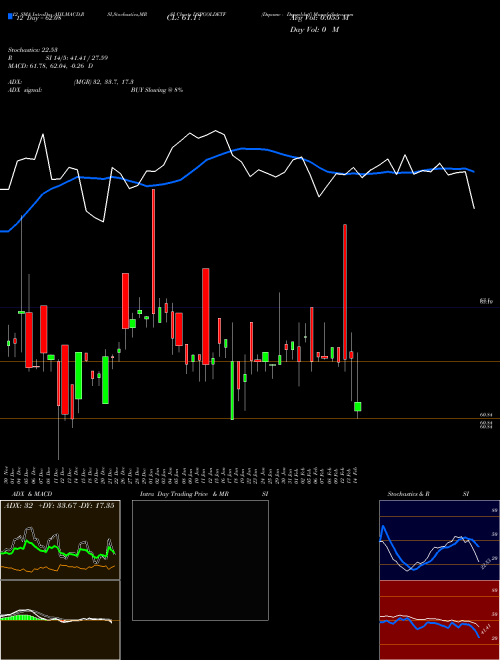Click the 'ADX signal:' label
Image resolution: width=500 pixels, height=660 pixels.
tap(25, 90)
